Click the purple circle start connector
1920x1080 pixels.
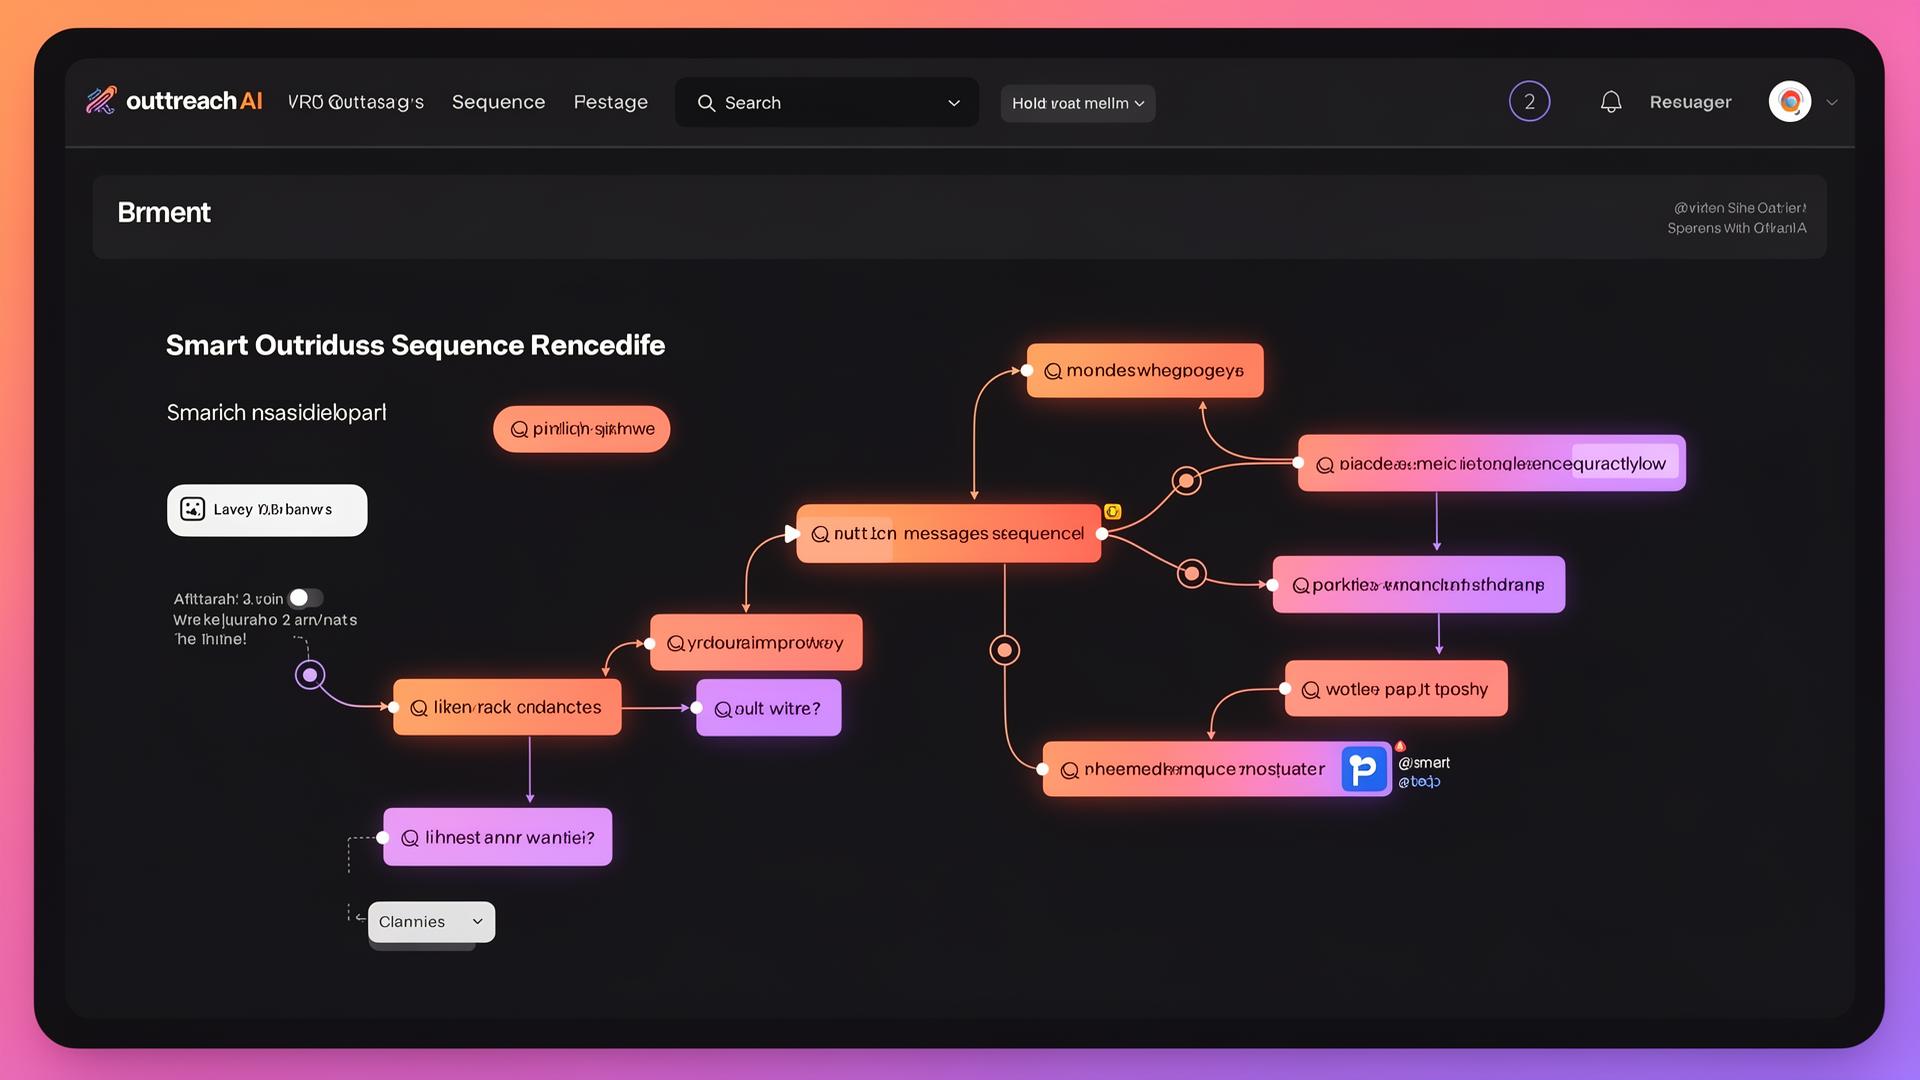(x=310, y=675)
